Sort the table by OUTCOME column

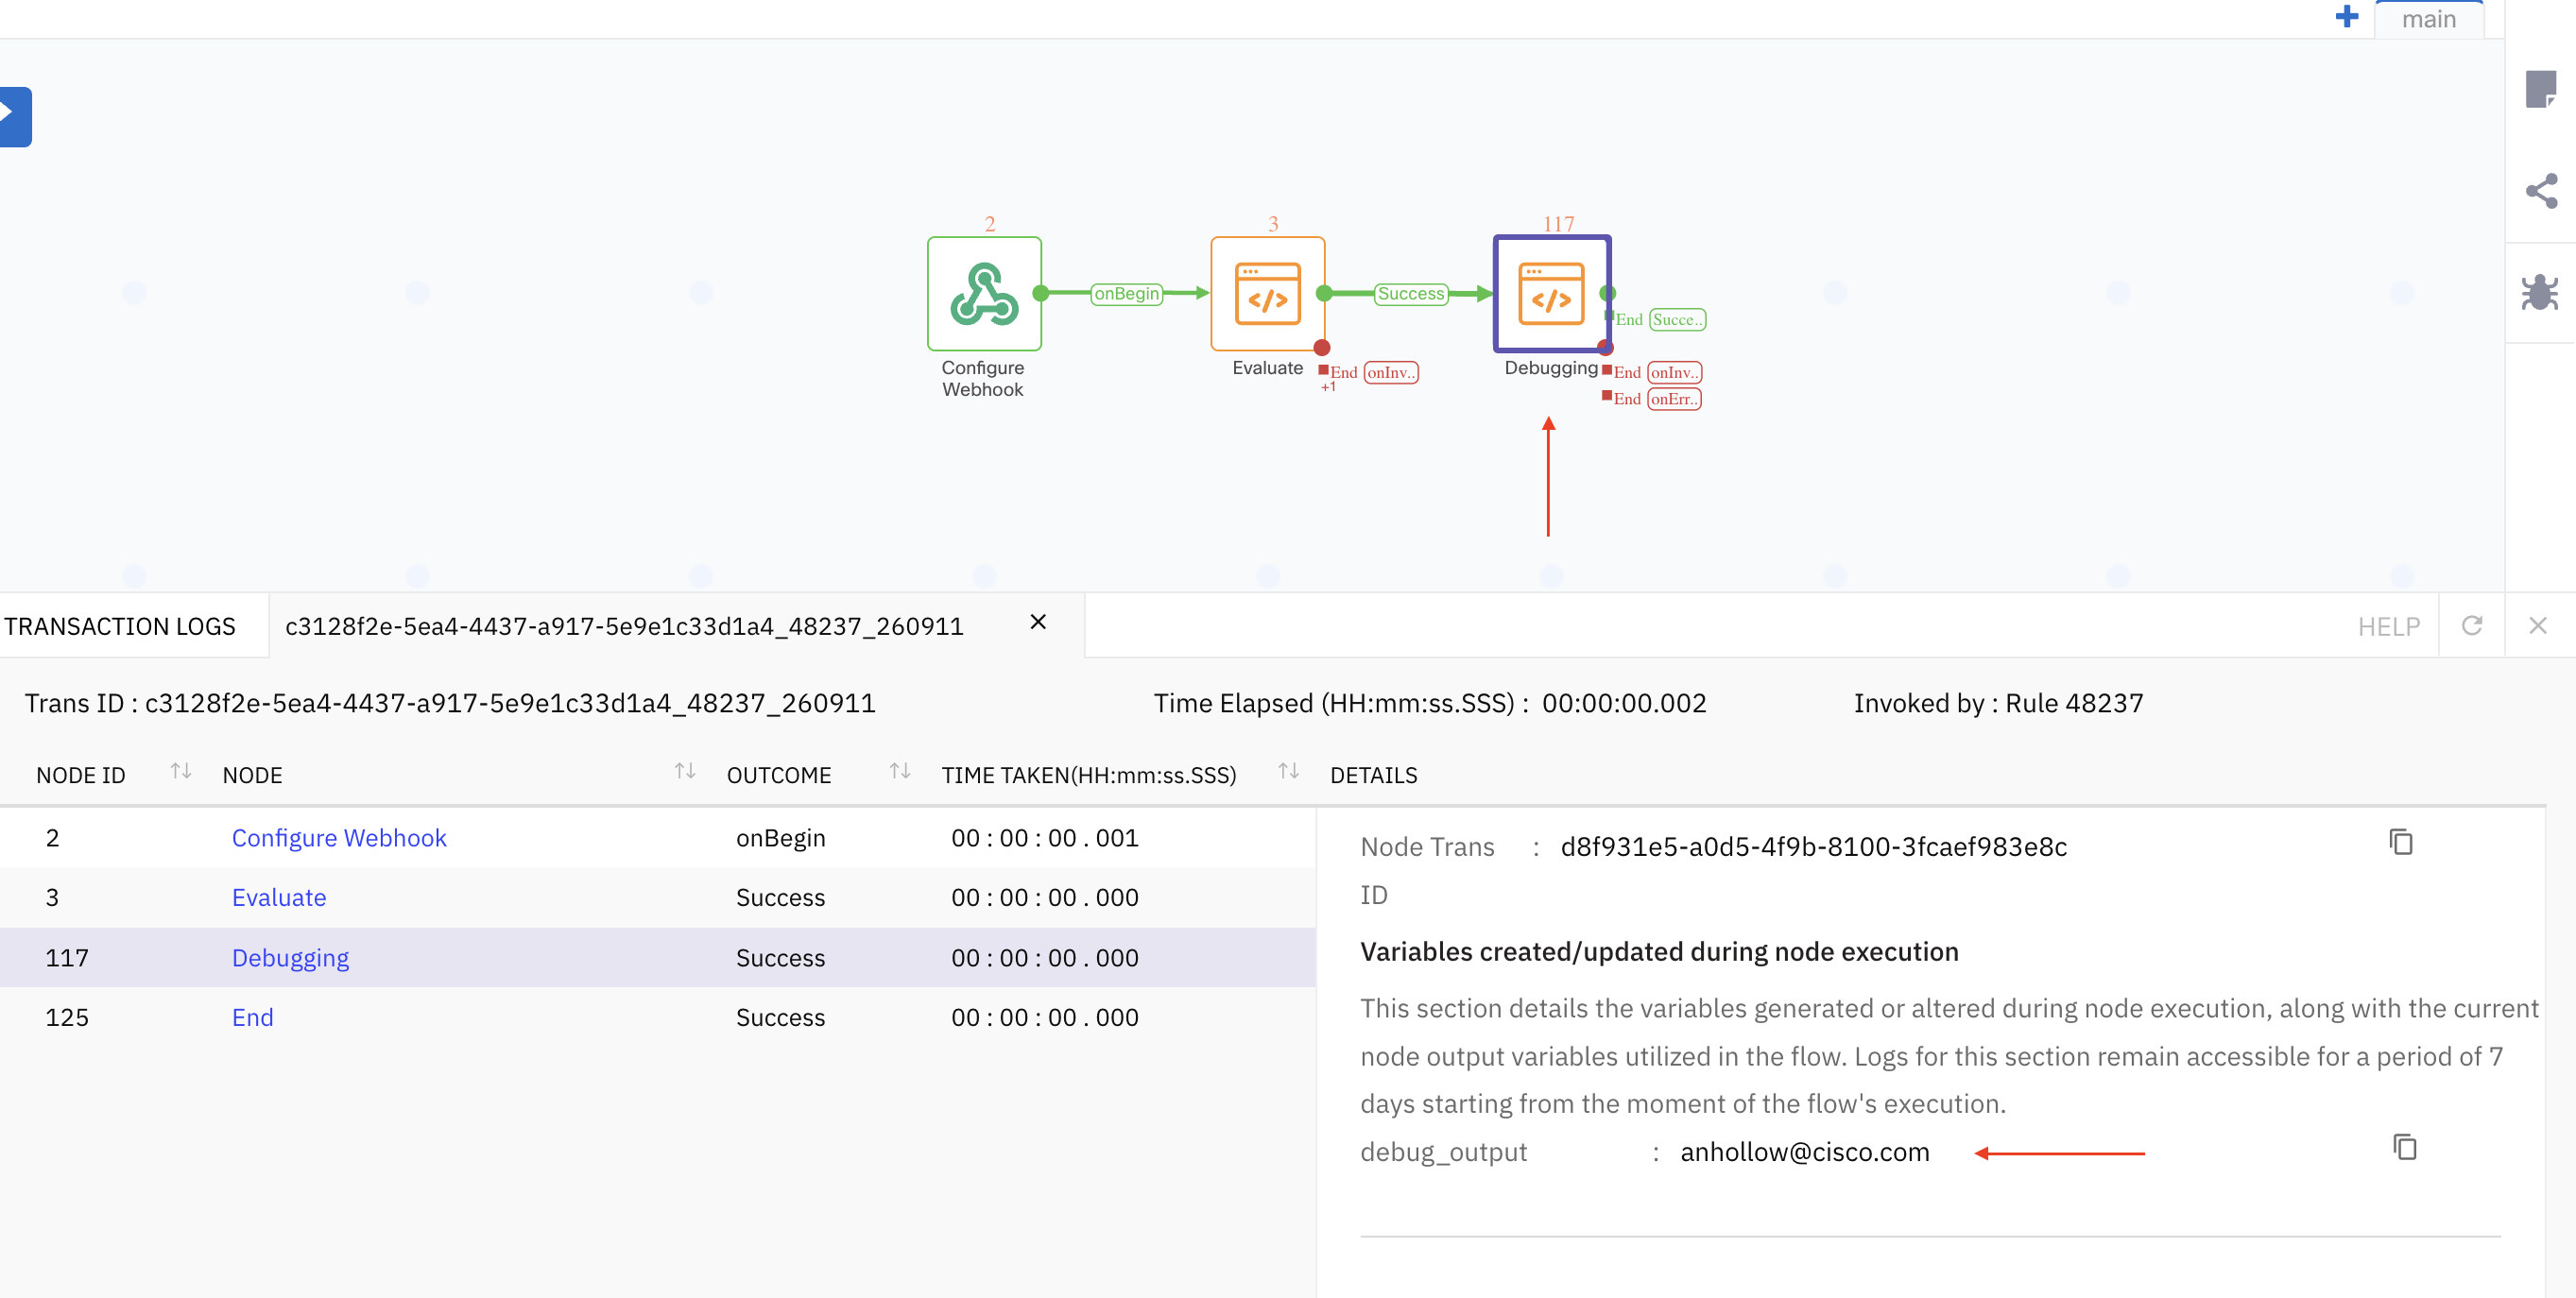tap(899, 772)
